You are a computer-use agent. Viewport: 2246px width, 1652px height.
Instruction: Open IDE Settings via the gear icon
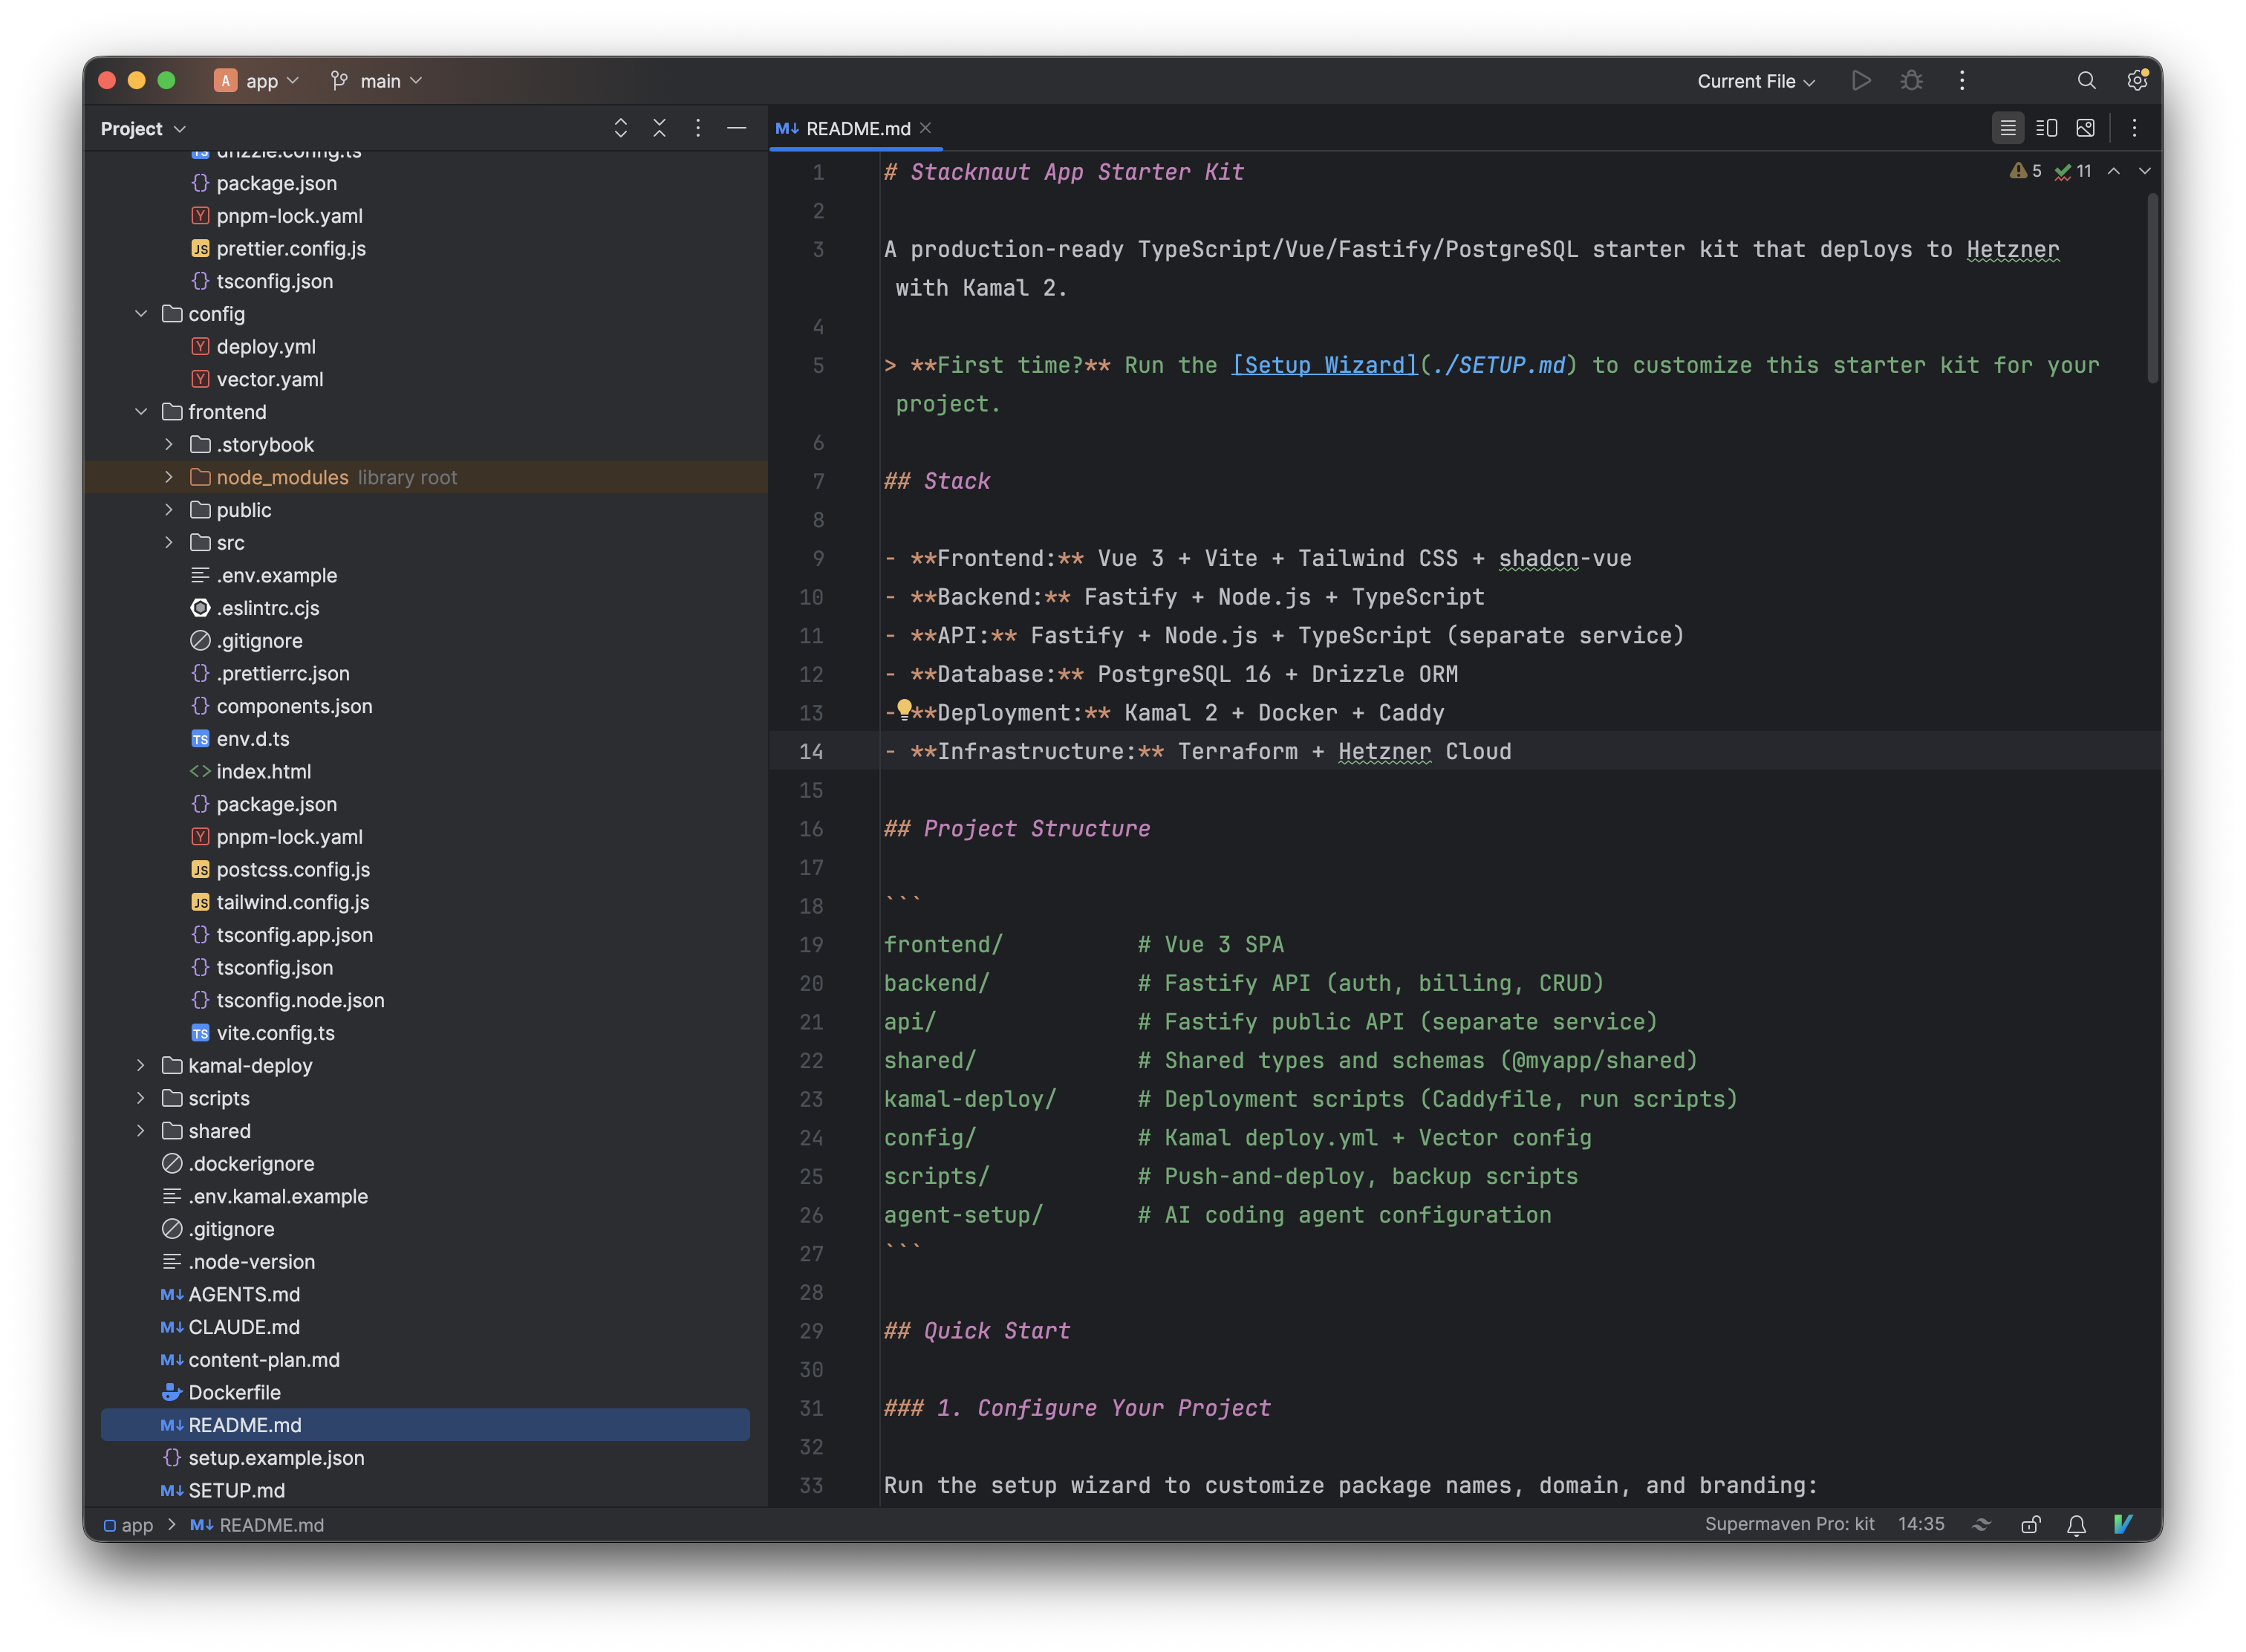(2137, 81)
